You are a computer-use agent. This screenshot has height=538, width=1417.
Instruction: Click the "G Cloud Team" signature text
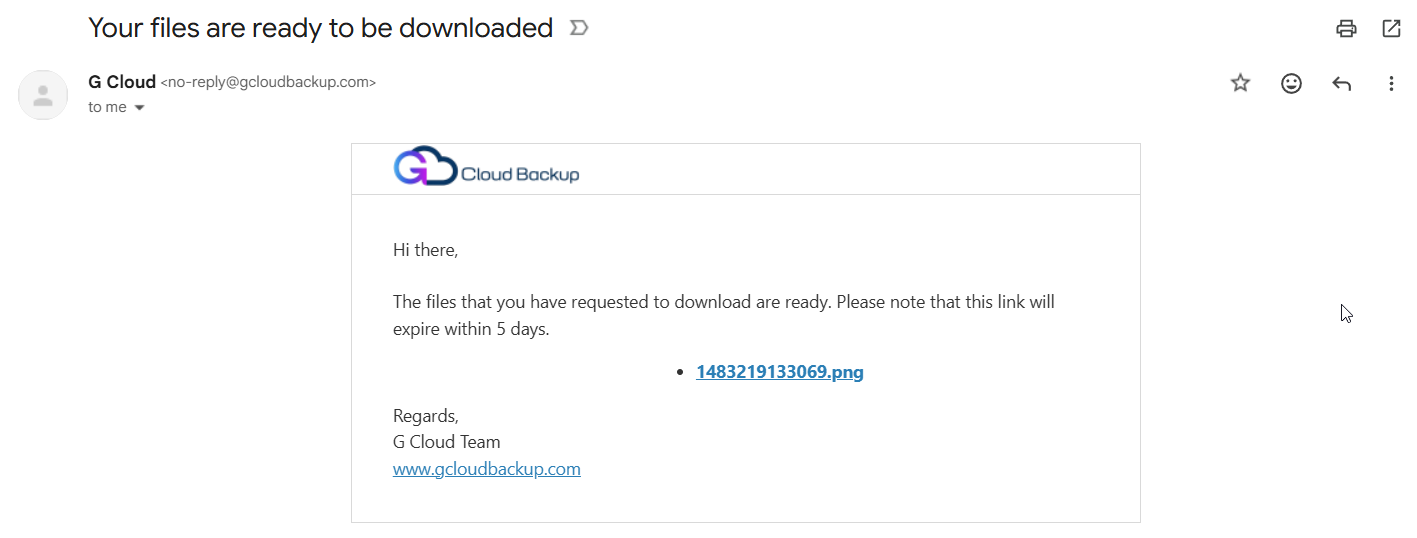coord(446,442)
